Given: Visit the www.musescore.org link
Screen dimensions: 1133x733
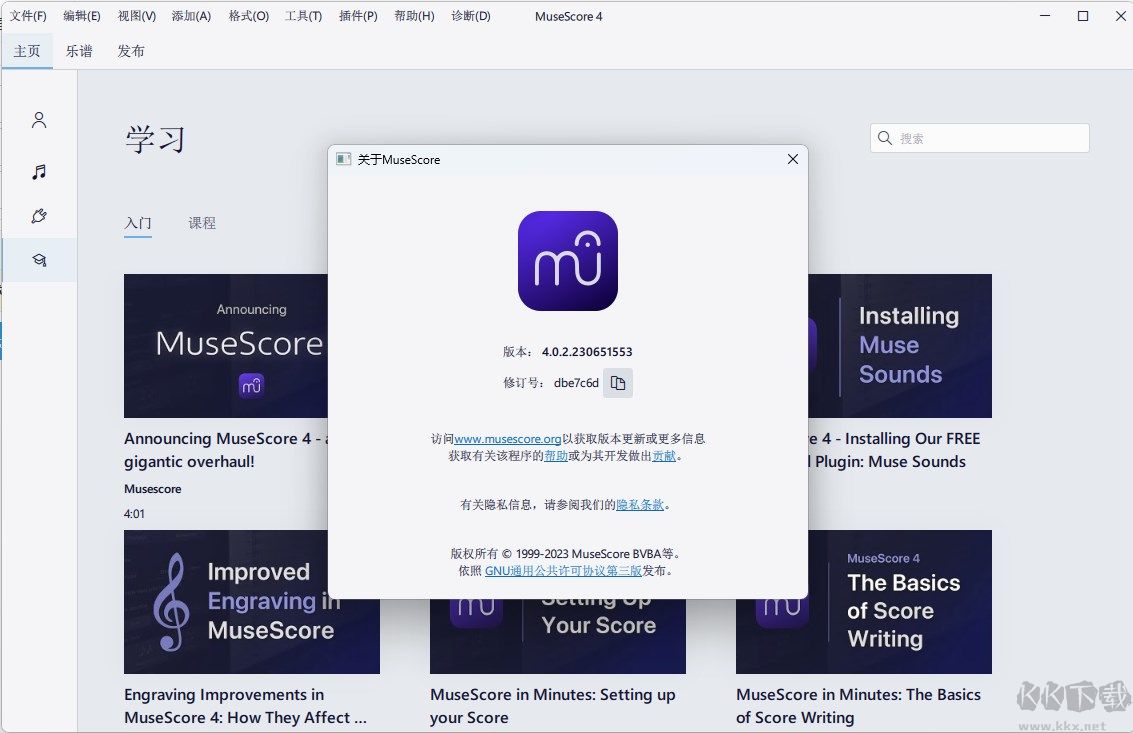Looking at the screenshot, I should 509,438.
